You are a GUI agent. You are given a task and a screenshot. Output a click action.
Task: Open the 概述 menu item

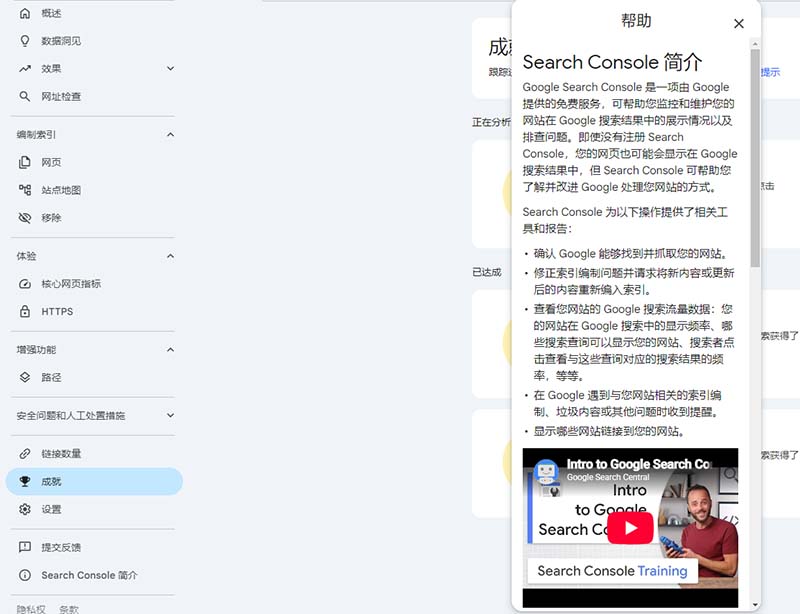[x=94, y=13]
